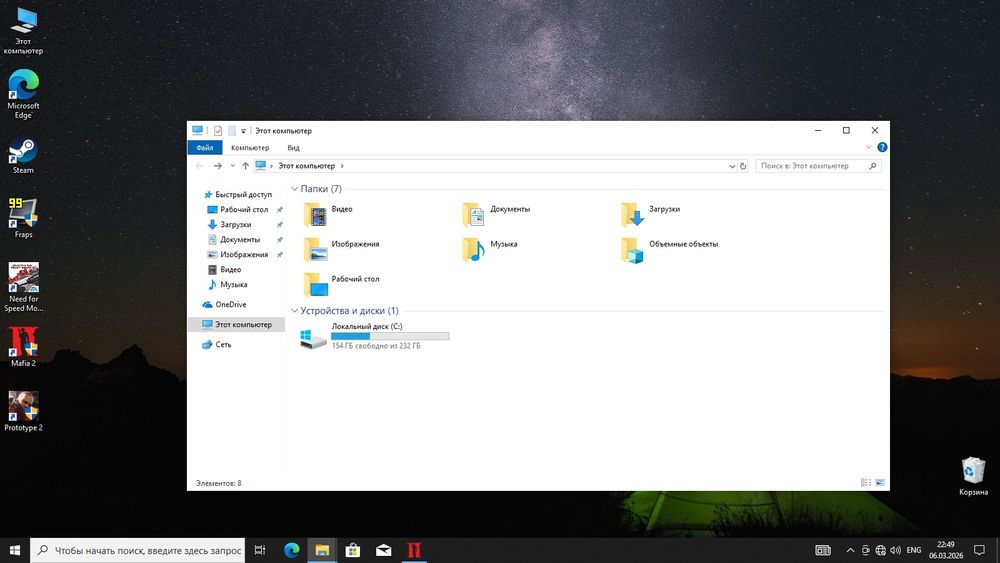Open breadcrumb arrow after Этот компьютер
This screenshot has height=563, width=1000.
(x=342, y=166)
